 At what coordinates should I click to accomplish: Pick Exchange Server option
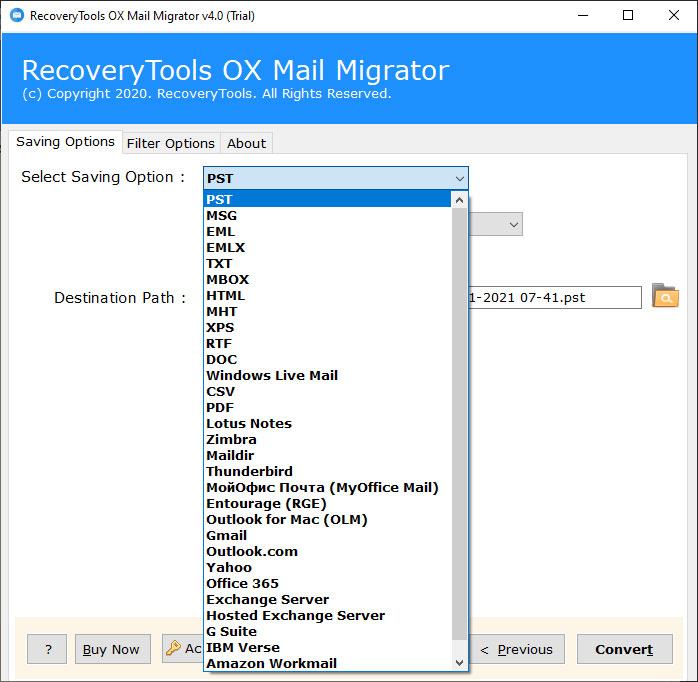327,600
